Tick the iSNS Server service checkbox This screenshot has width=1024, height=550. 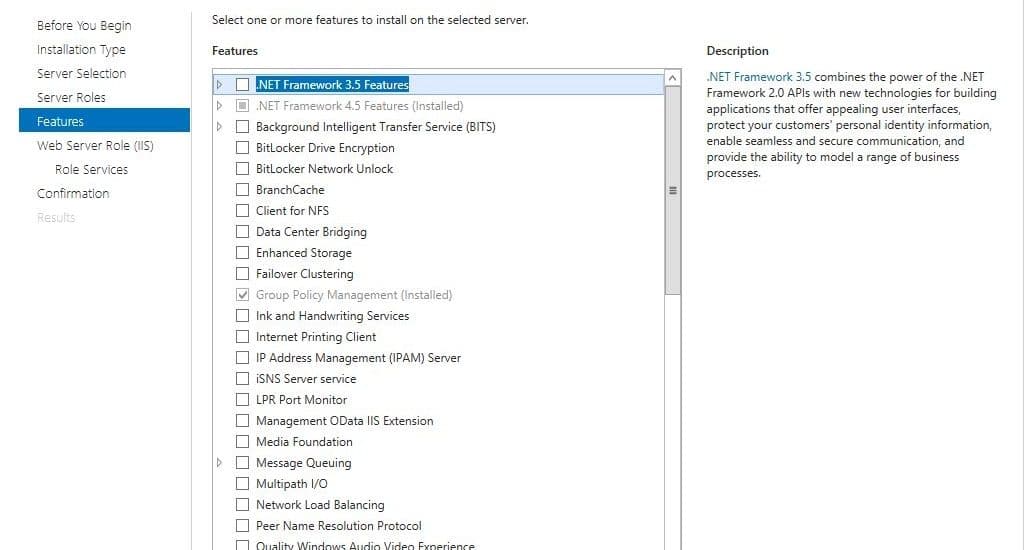242,378
